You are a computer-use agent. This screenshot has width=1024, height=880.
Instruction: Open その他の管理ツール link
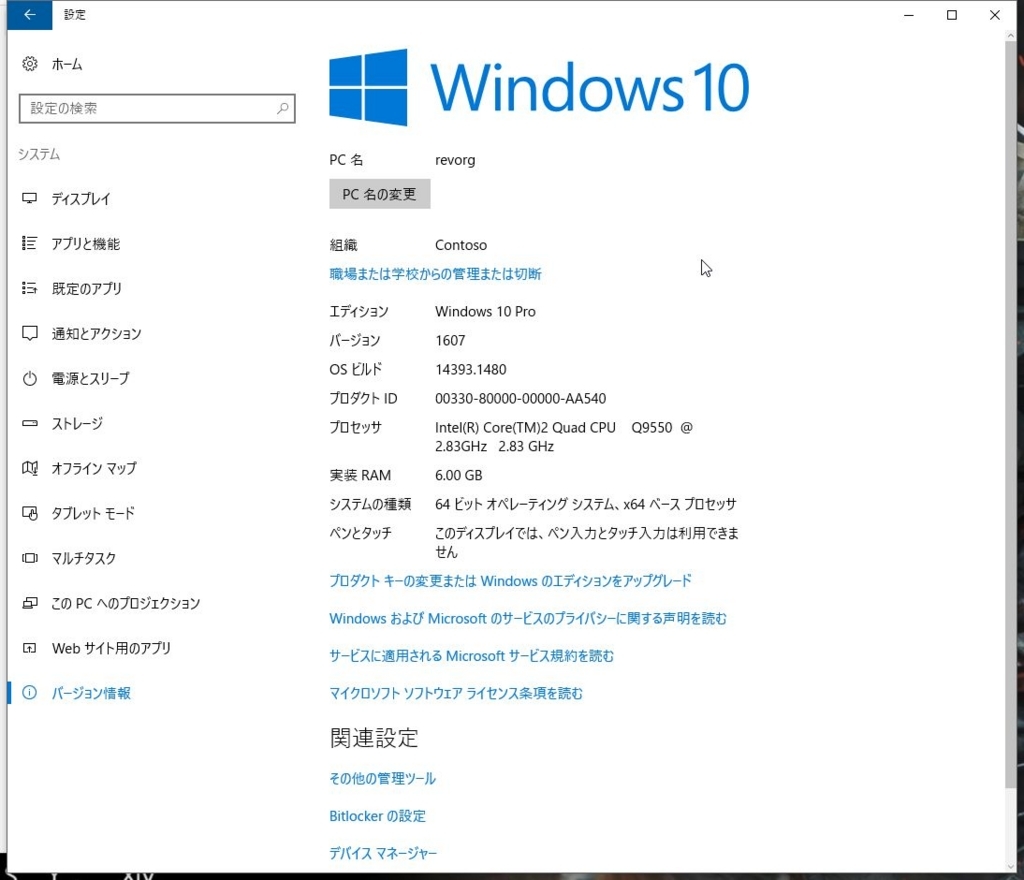point(383,778)
